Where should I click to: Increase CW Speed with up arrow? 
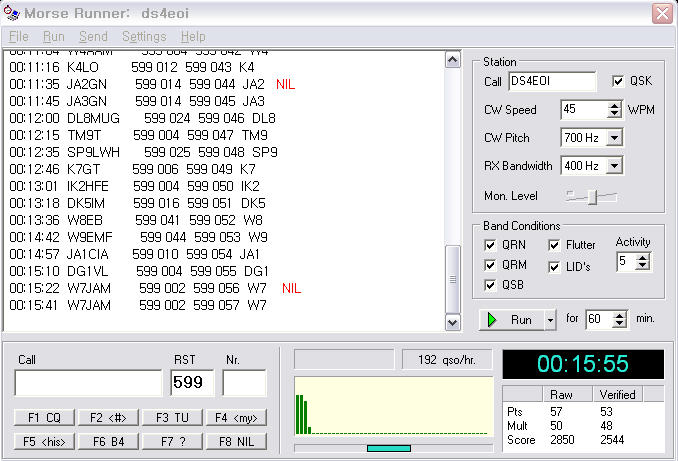614,106
